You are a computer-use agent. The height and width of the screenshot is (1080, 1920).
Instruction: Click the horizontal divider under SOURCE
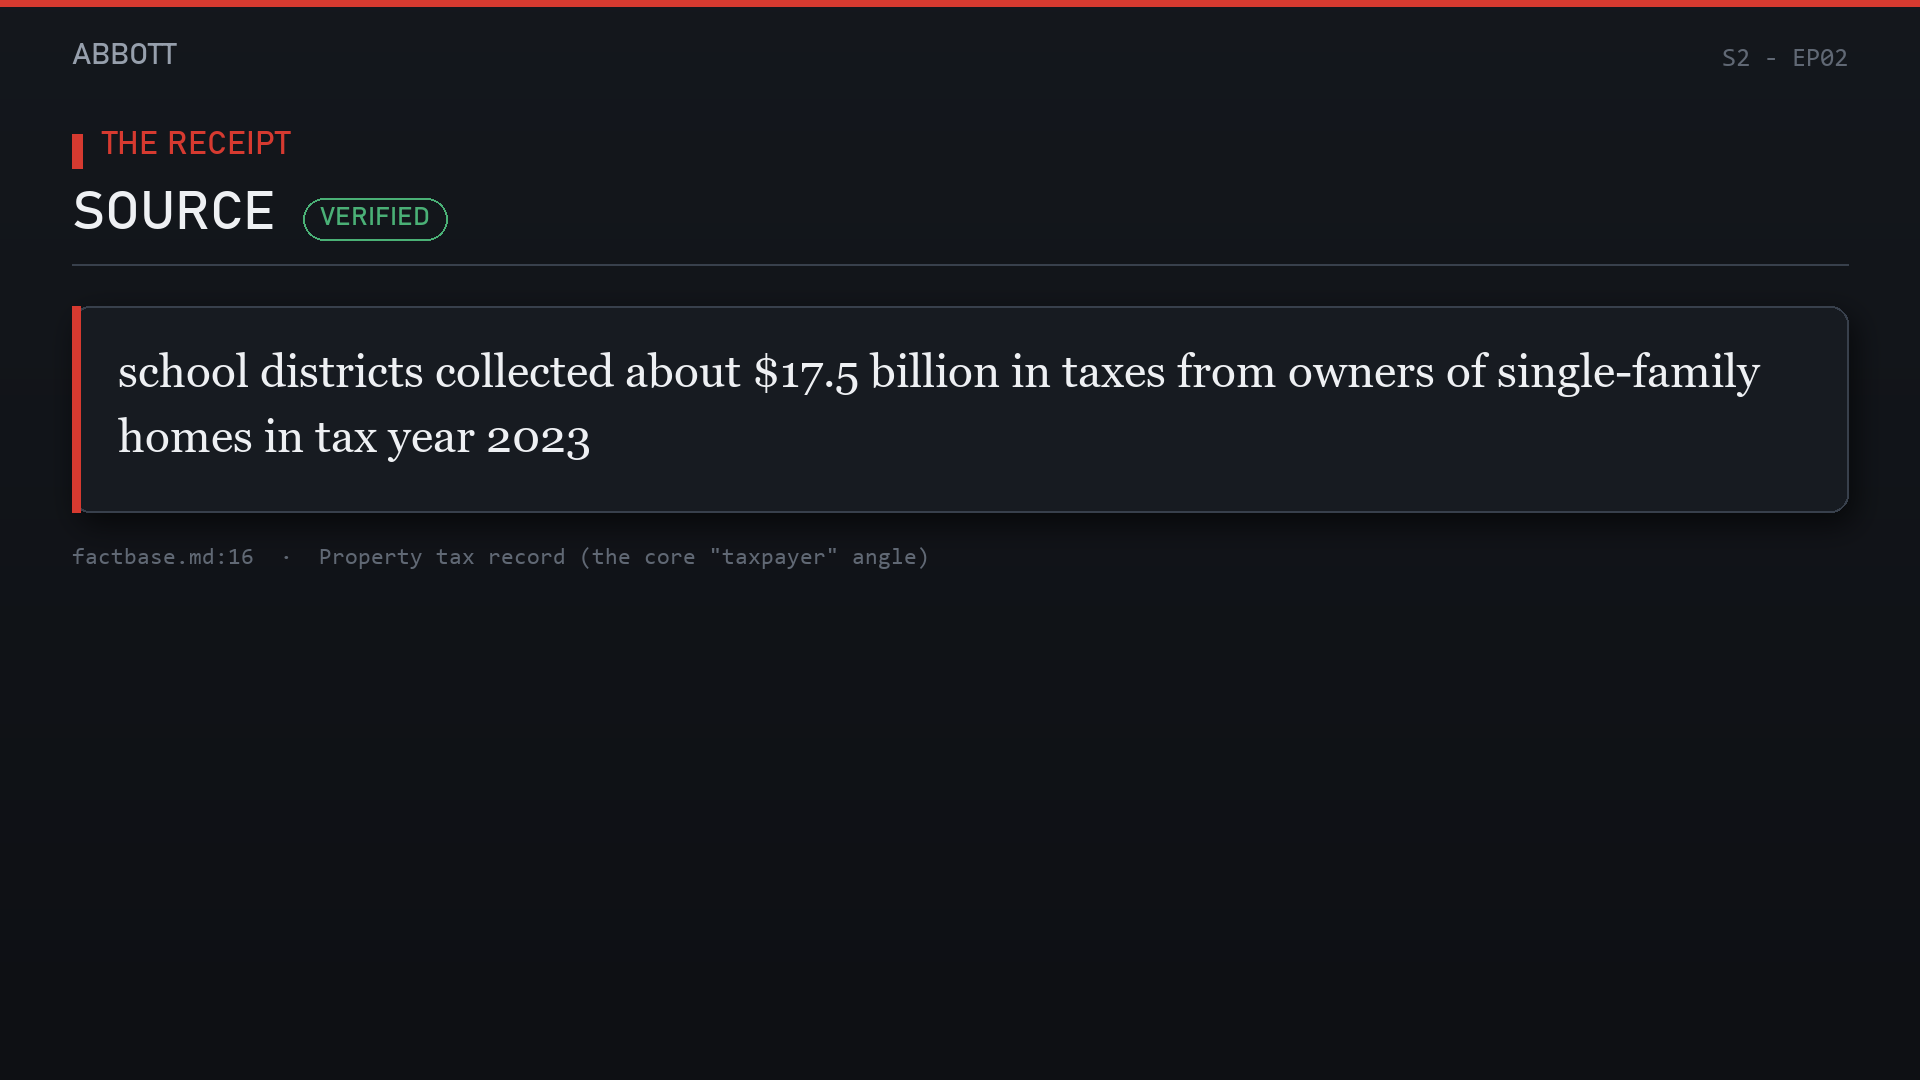pyautogui.click(x=960, y=265)
